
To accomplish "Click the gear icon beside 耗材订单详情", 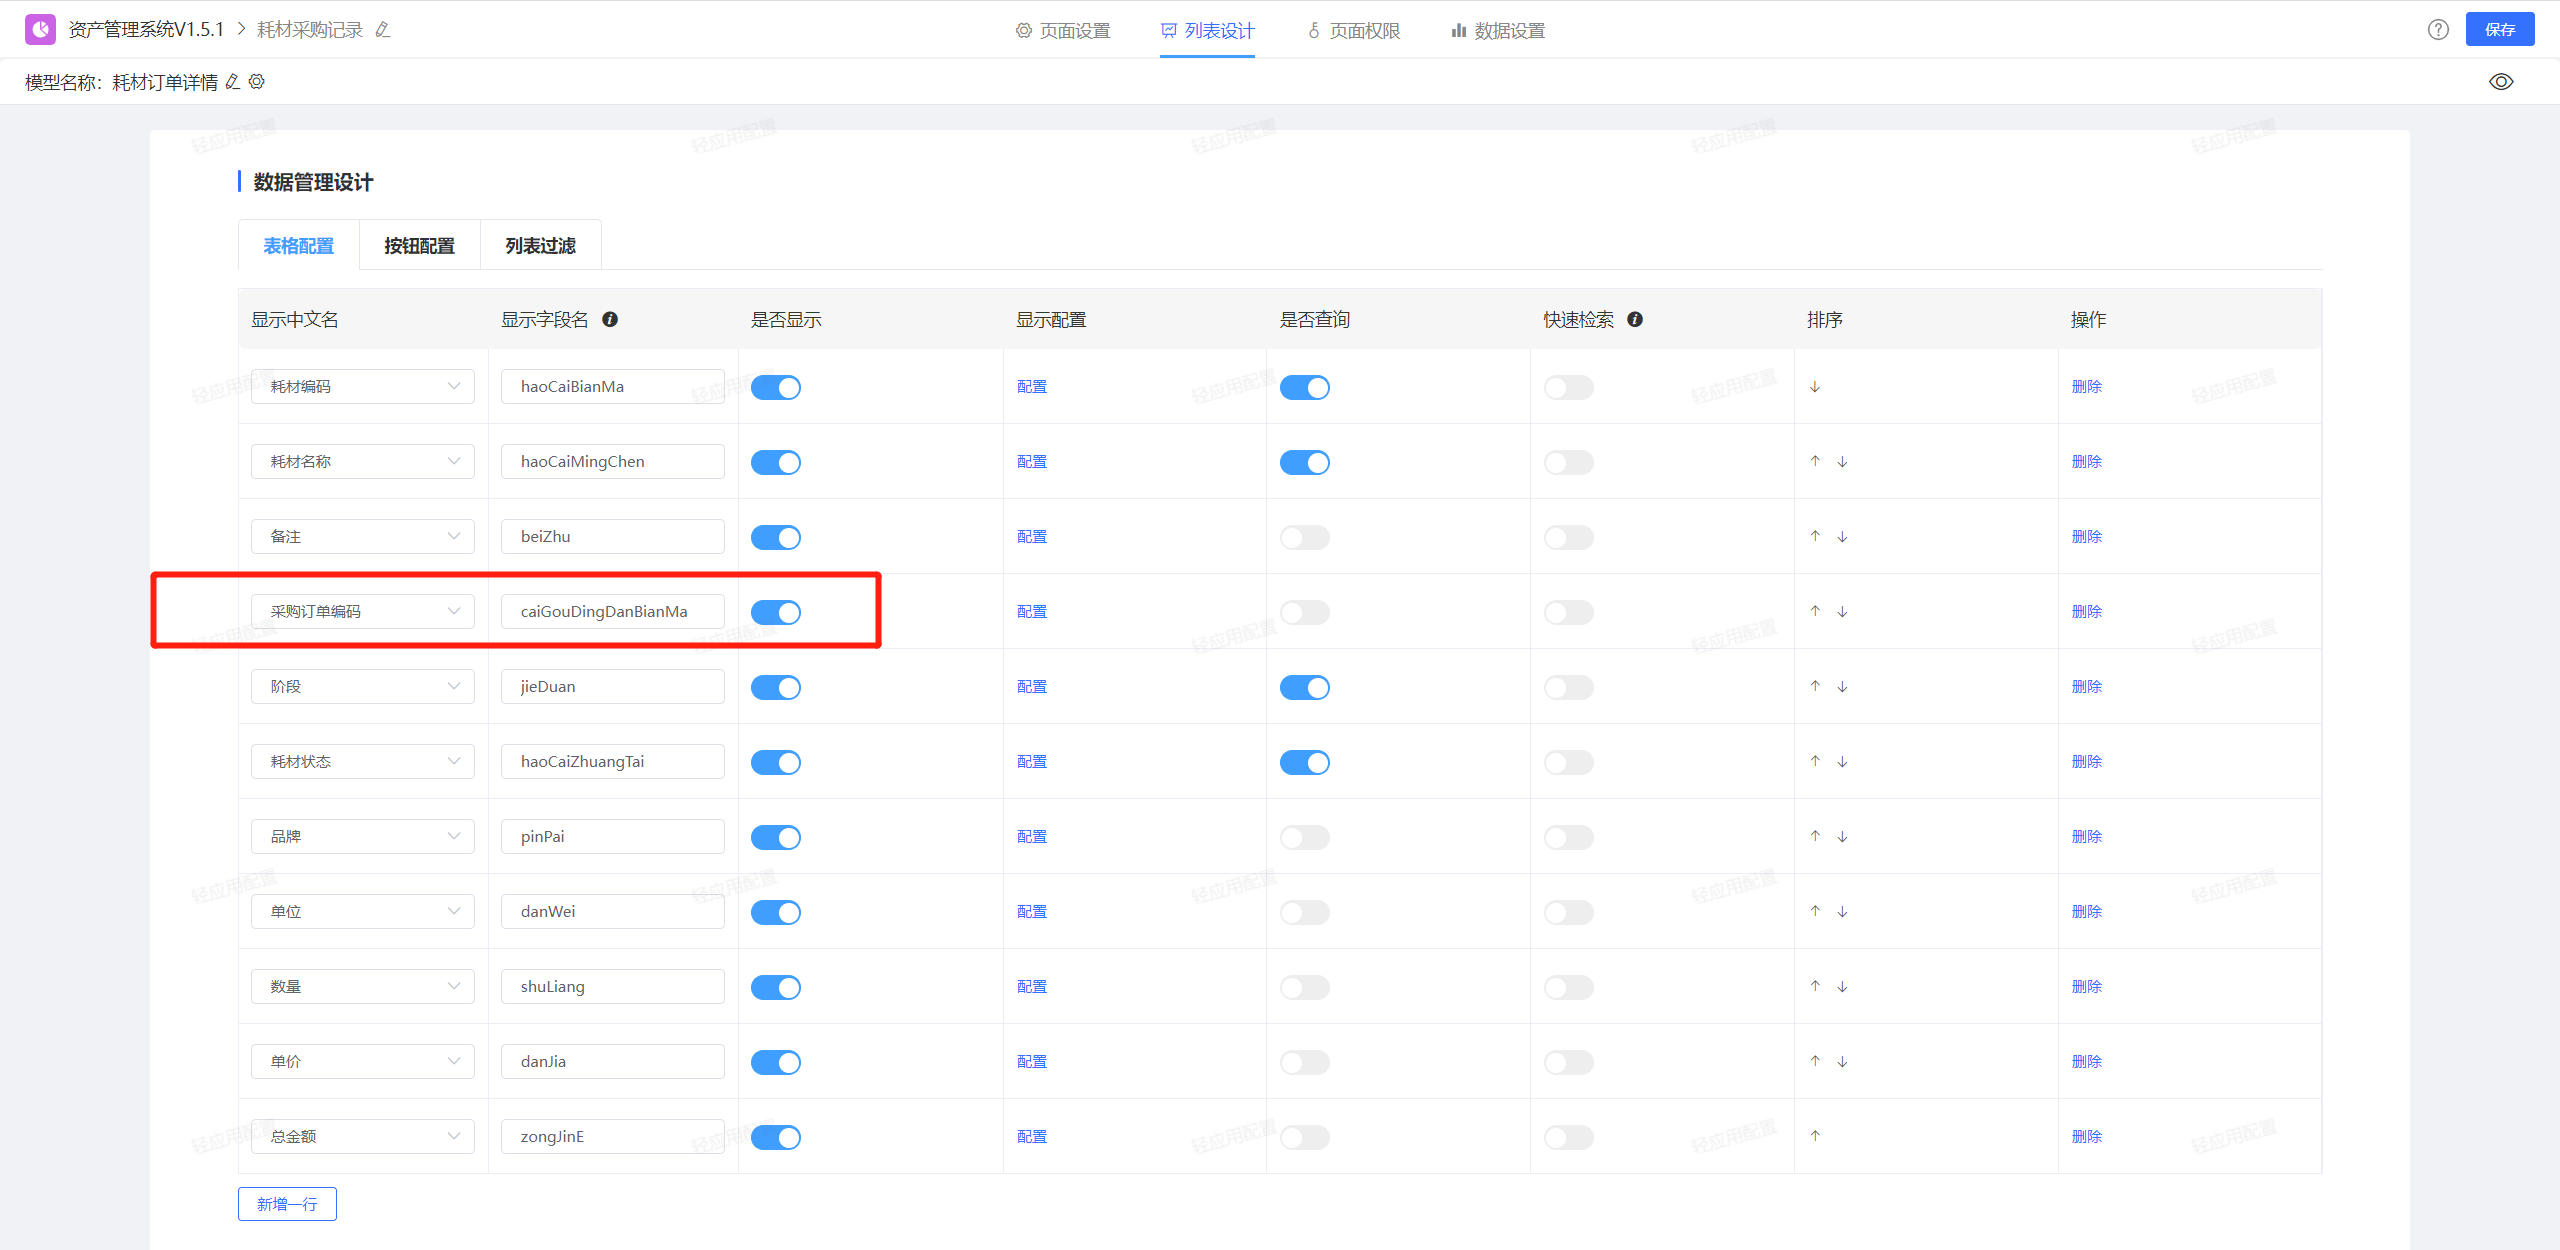I will [x=257, y=82].
